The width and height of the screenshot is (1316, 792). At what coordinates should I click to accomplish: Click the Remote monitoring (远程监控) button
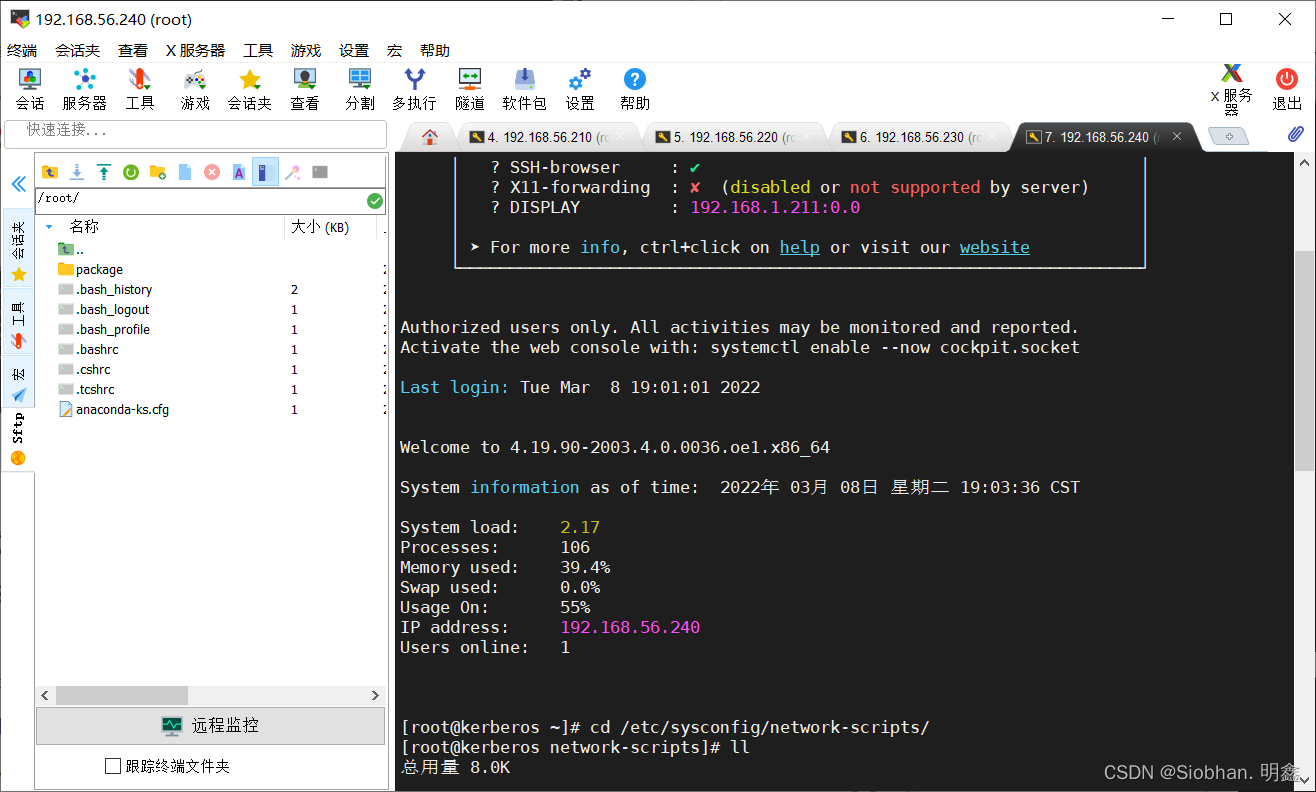210,726
